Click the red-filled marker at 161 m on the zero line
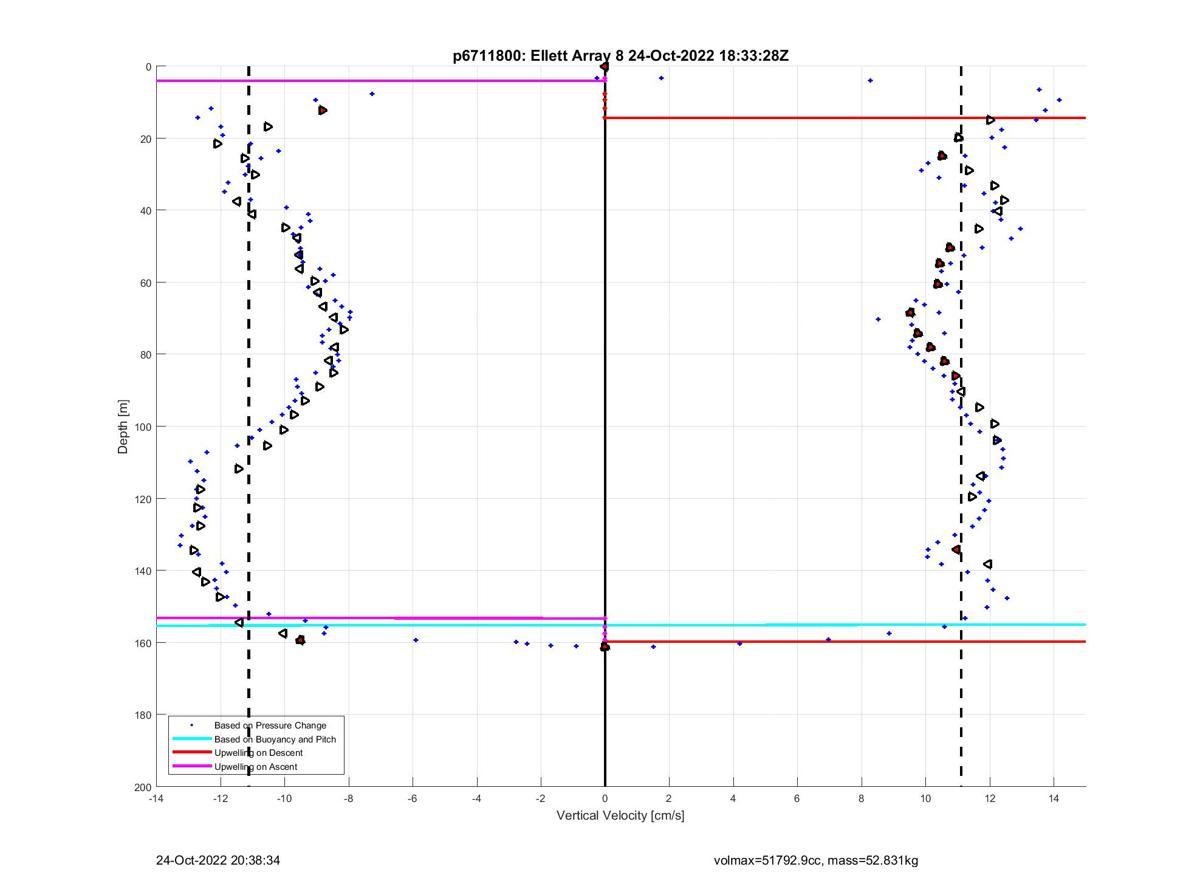 click(x=605, y=647)
